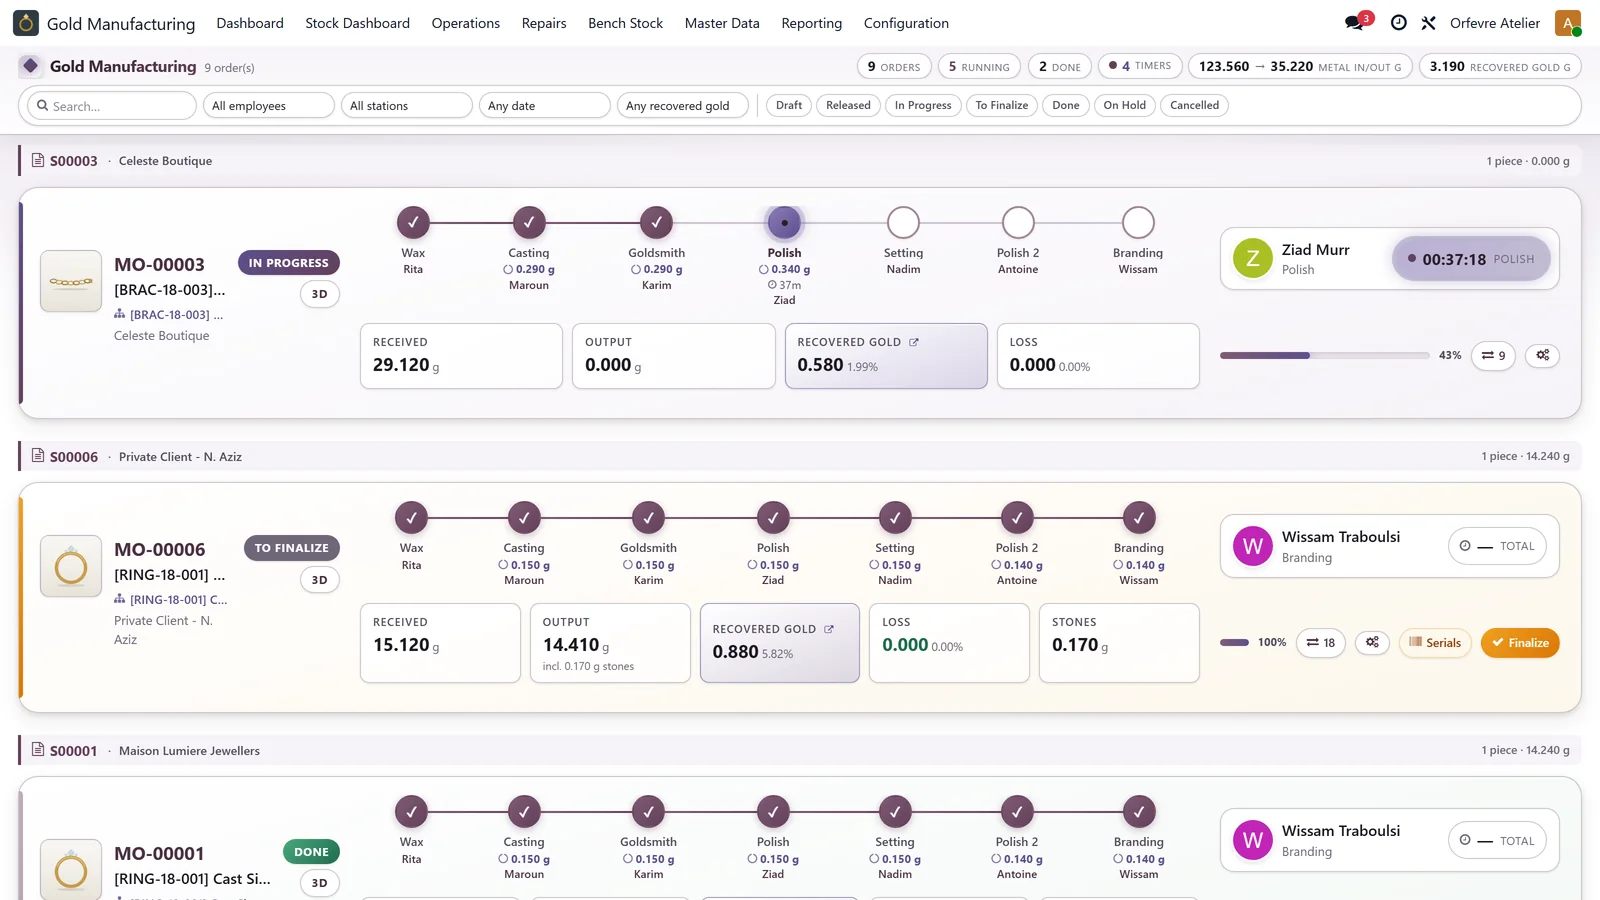
Task: Toggle the To Finalize status filter
Action: 1002,105
